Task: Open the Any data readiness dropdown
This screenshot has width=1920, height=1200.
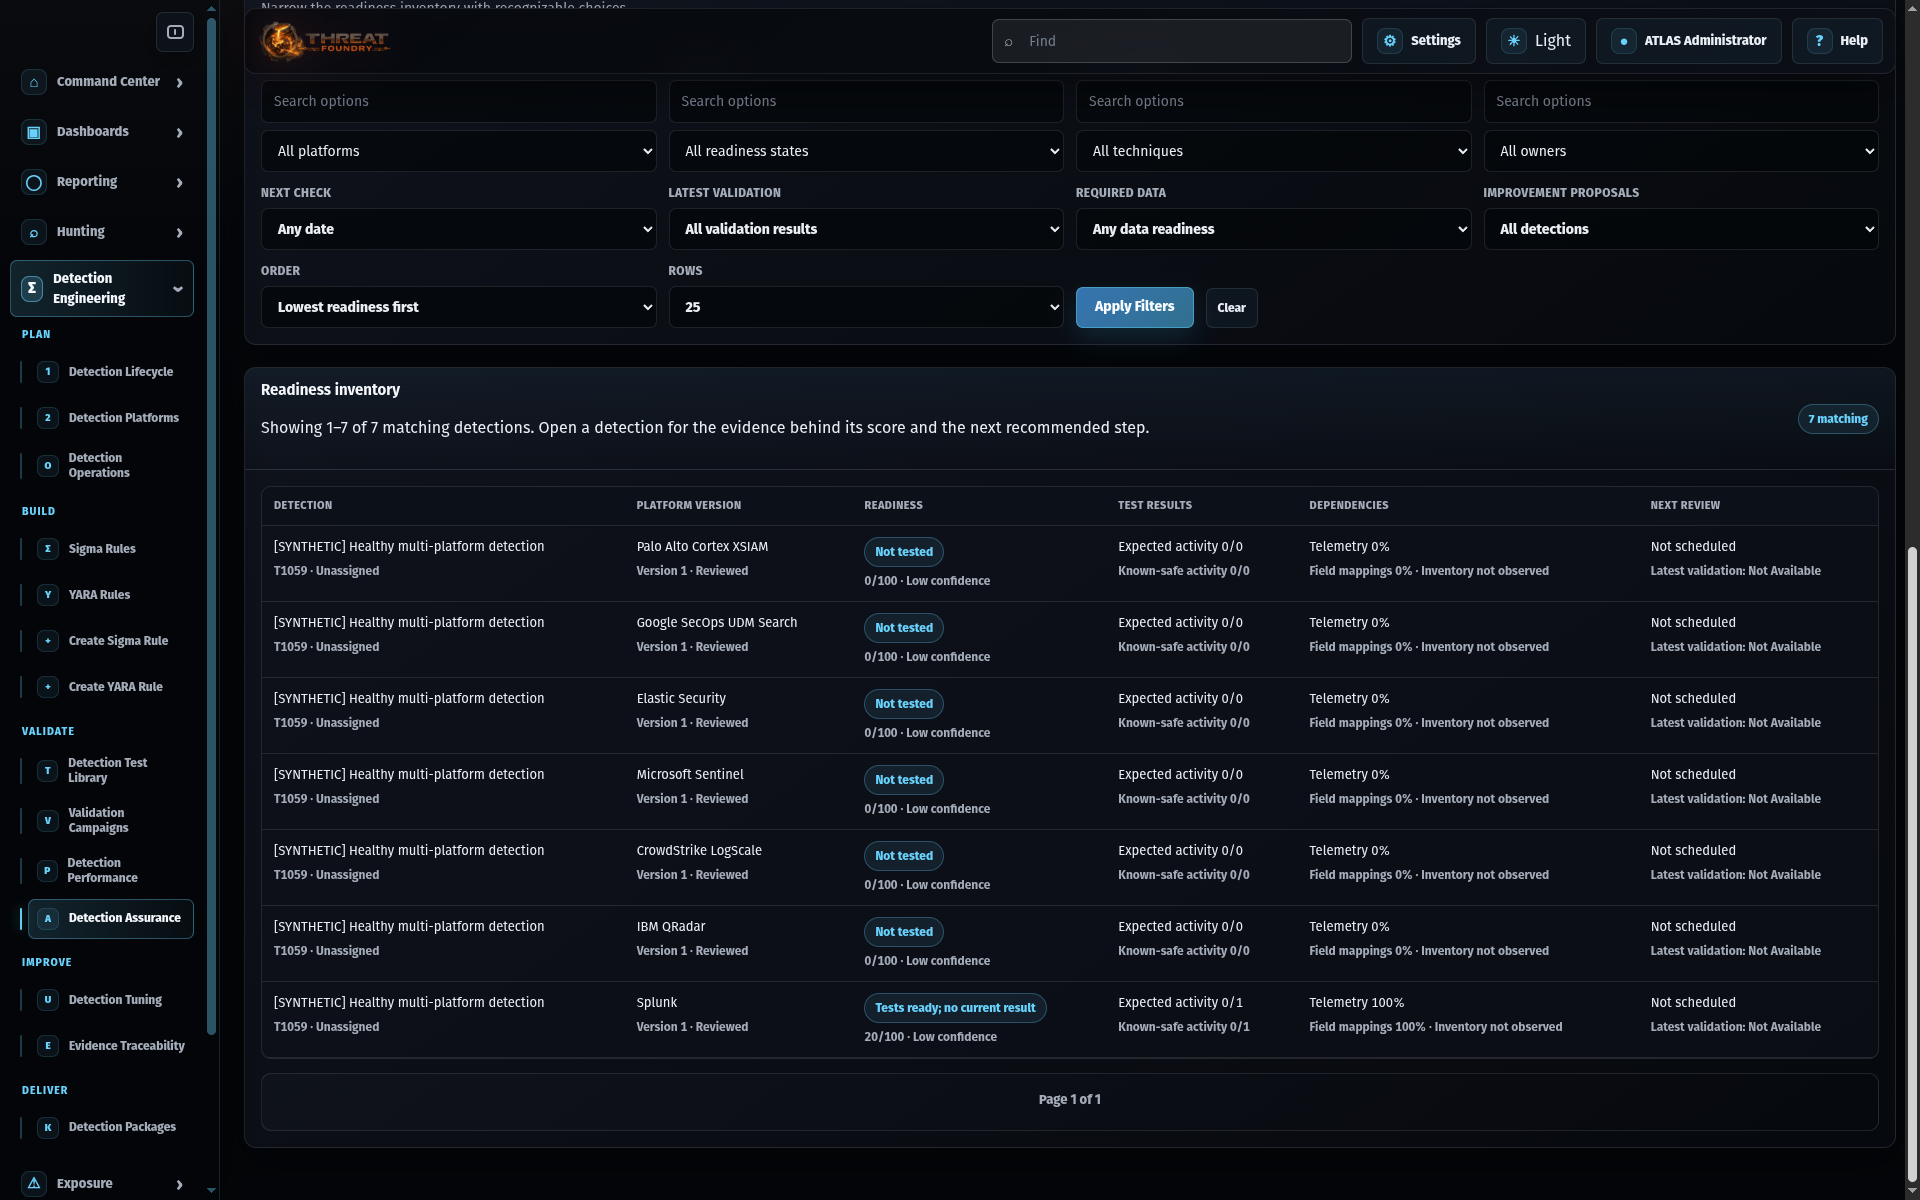Action: 1273,229
